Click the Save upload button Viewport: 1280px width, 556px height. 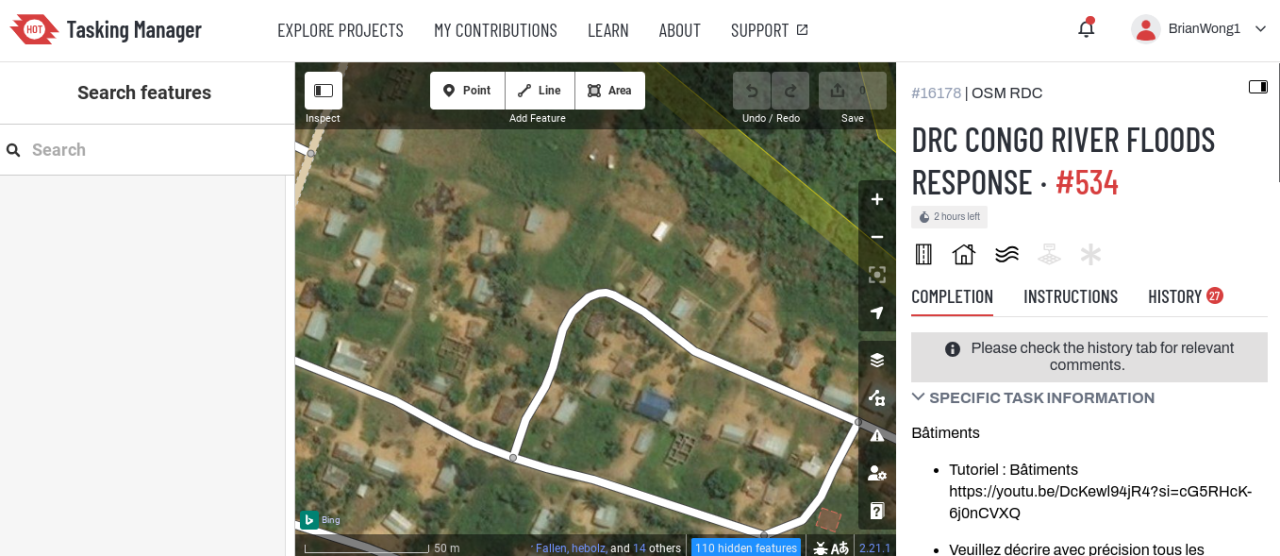[852, 90]
